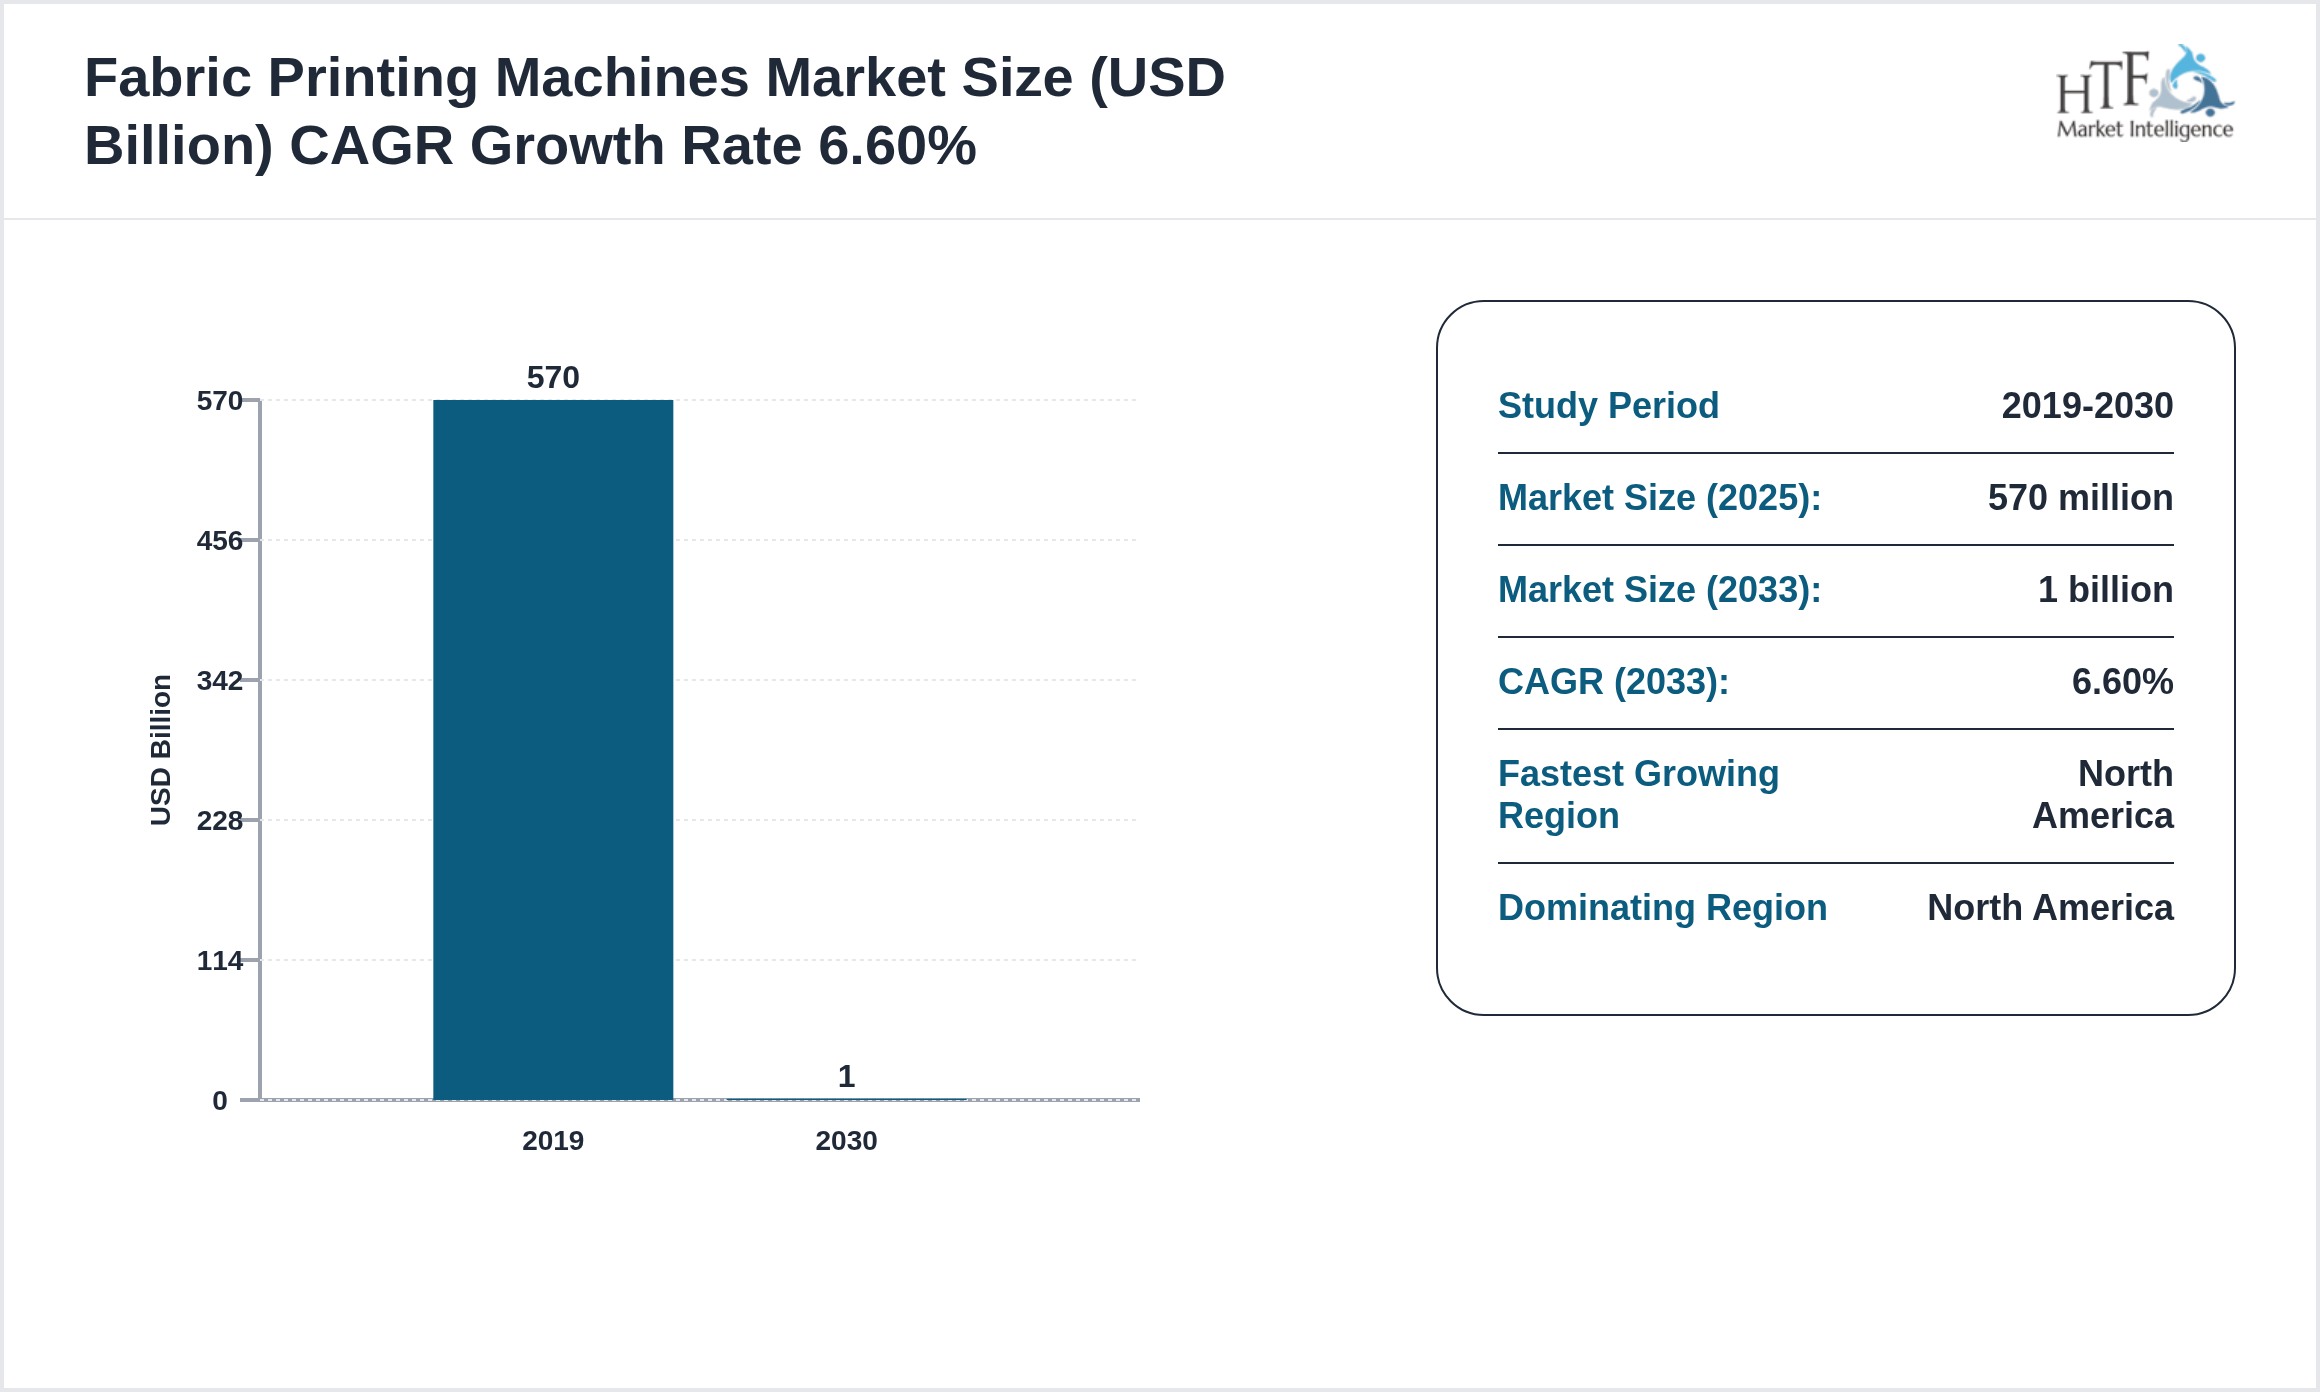Click the Dominating Region label
This screenshot has height=1392, width=2320.
pos(1662,908)
